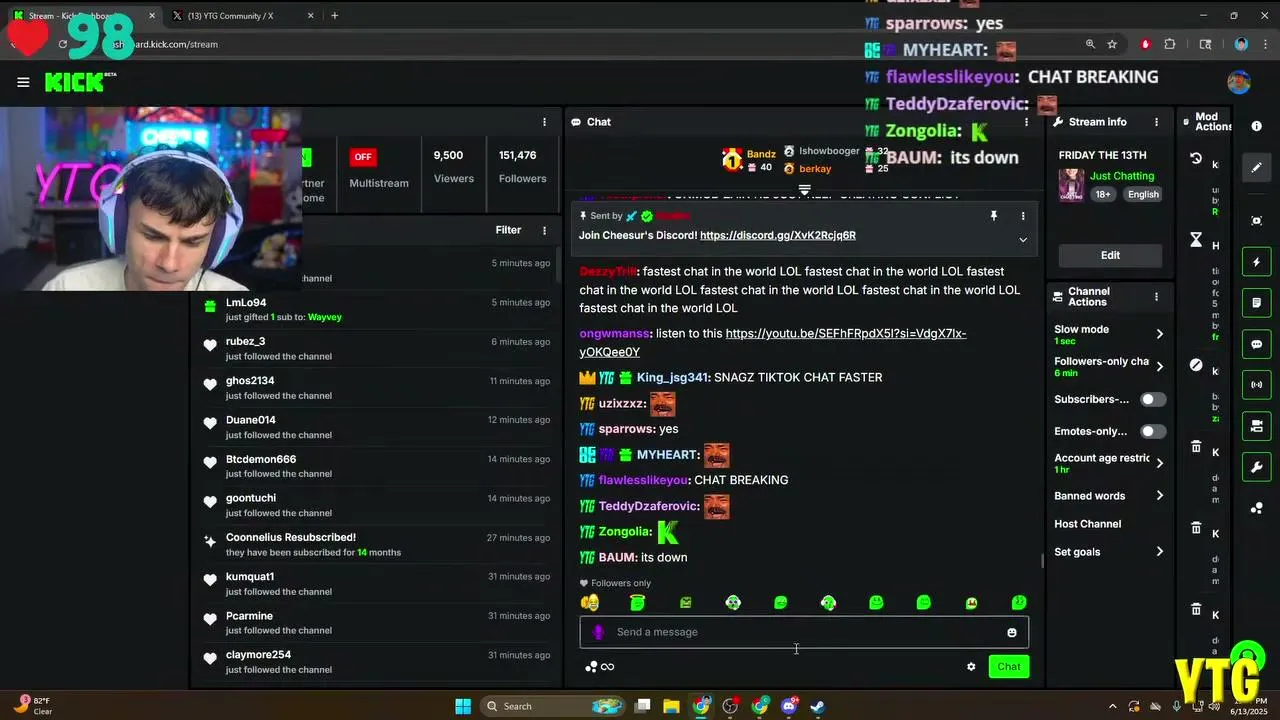Click the 151,476 Followers stat
The width and height of the screenshot is (1280, 720).
[x=522, y=167]
